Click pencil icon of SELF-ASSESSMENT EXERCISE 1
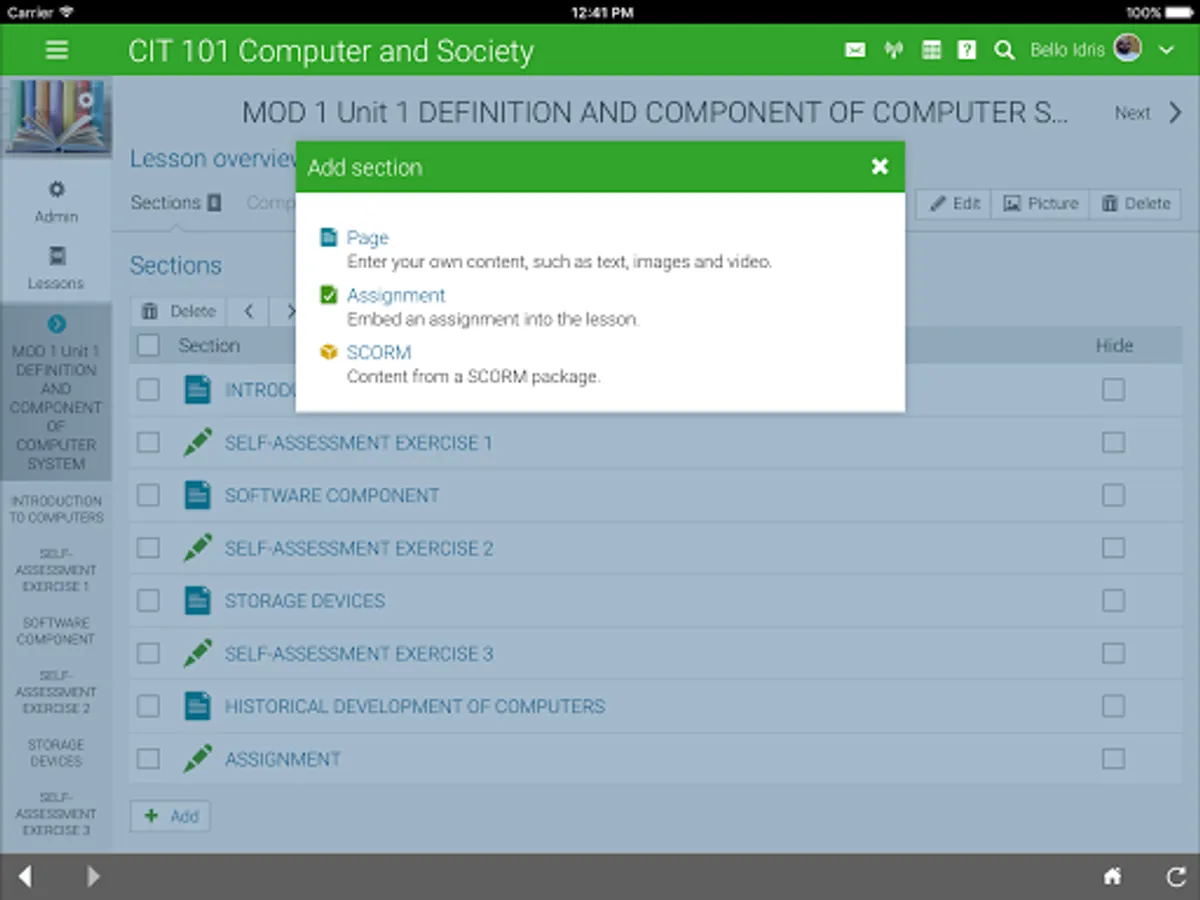This screenshot has height=900, width=1200. 198,442
